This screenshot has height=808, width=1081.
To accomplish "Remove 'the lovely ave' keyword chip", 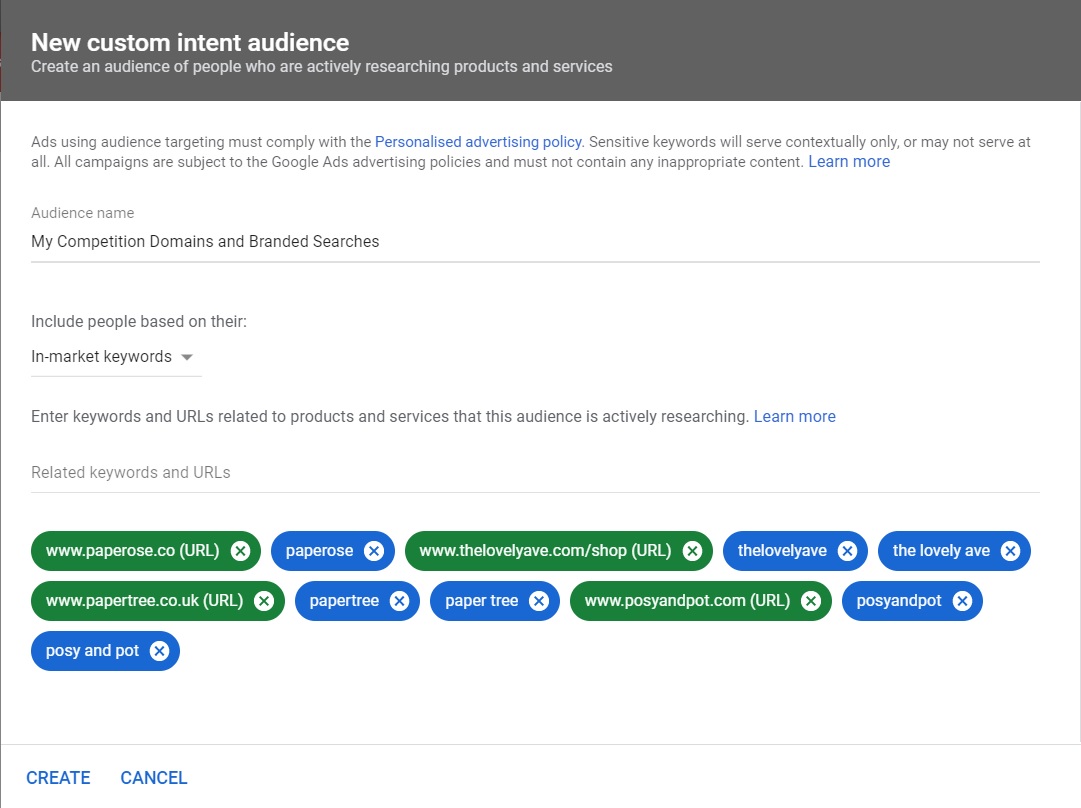I will click(x=1010, y=551).
